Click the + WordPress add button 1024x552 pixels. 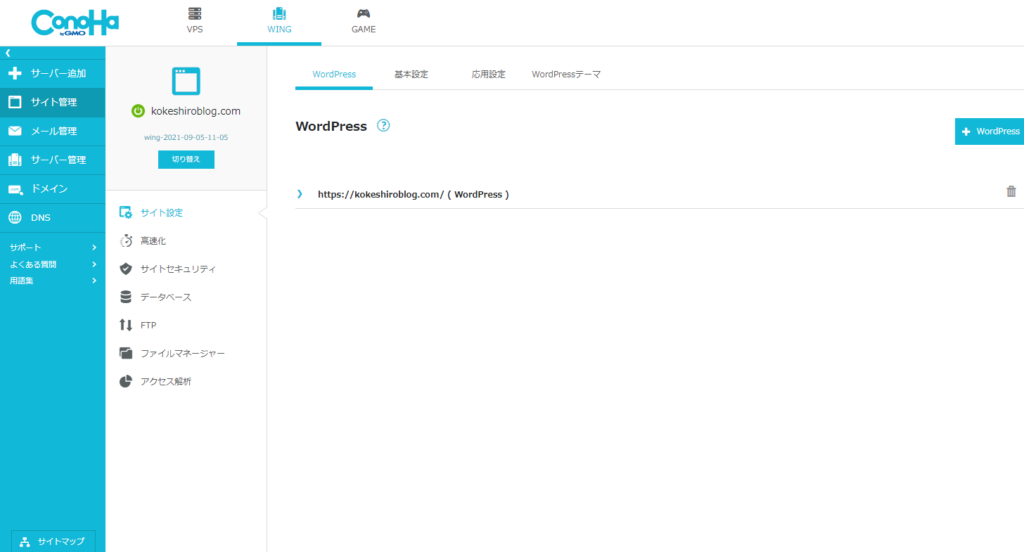coord(989,131)
